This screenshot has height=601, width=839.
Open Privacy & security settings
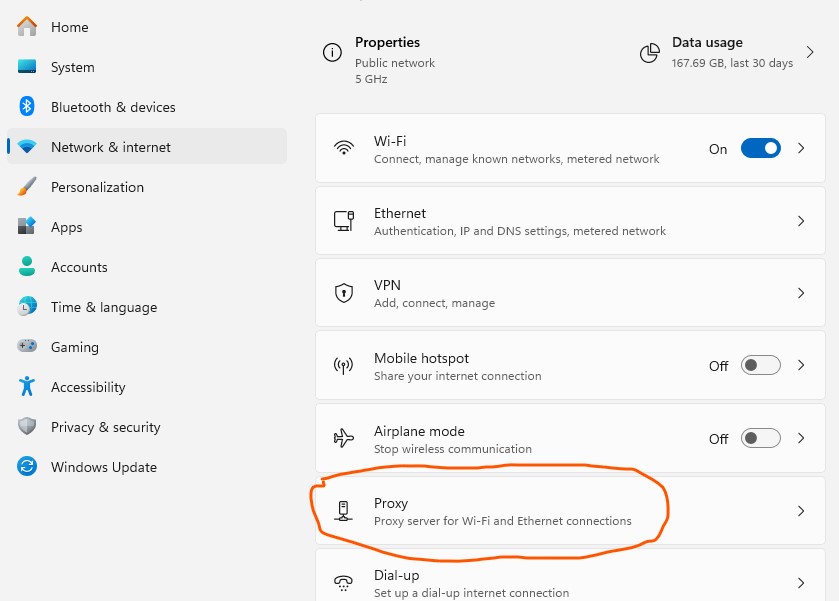tap(105, 427)
